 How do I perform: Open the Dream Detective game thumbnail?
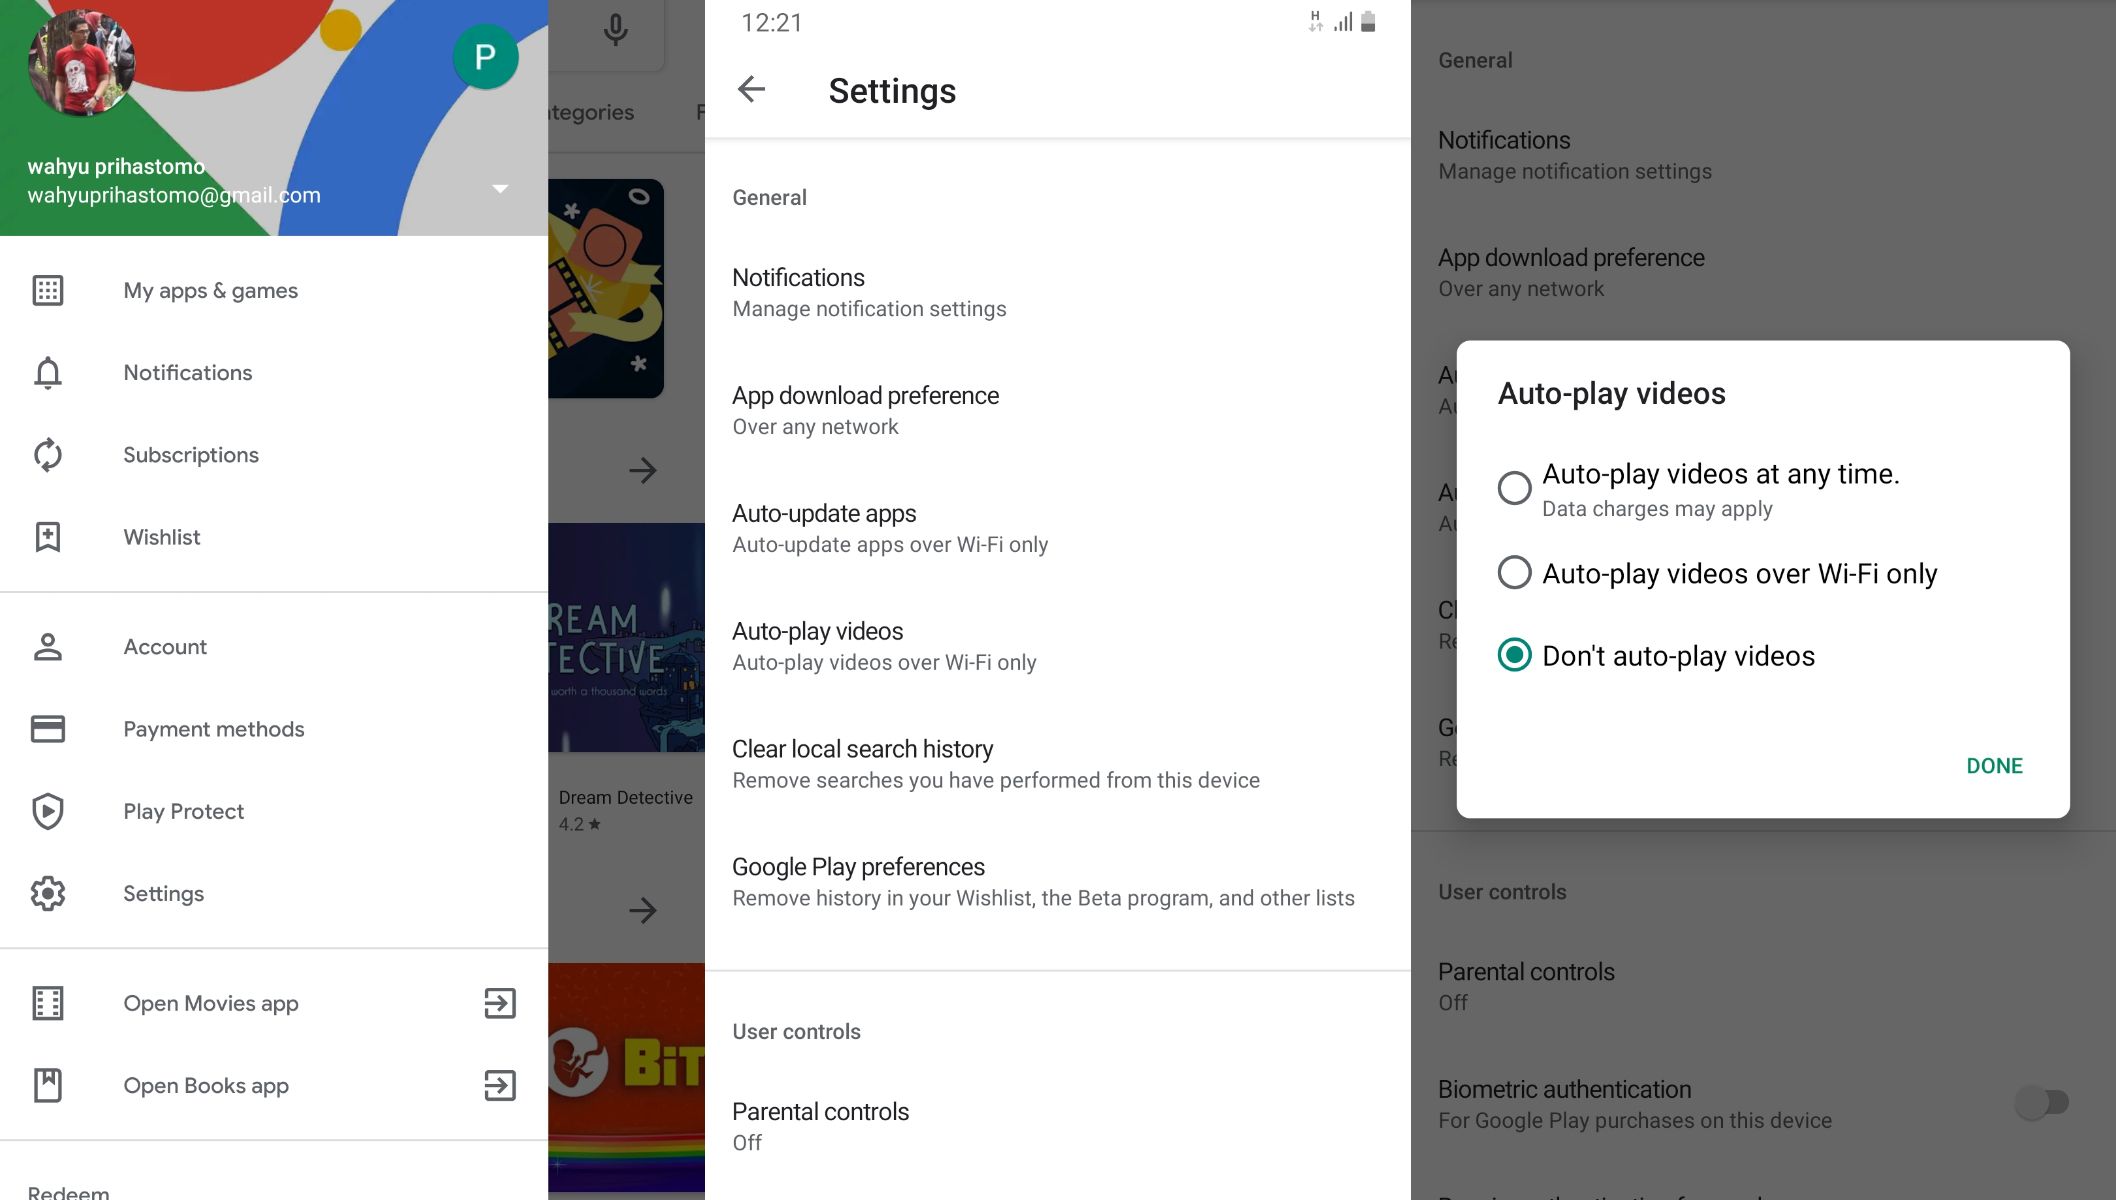coord(627,637)
